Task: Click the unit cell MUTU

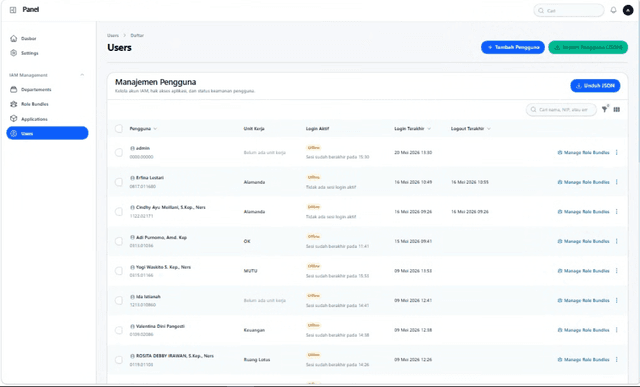Action: click(250, 271)
